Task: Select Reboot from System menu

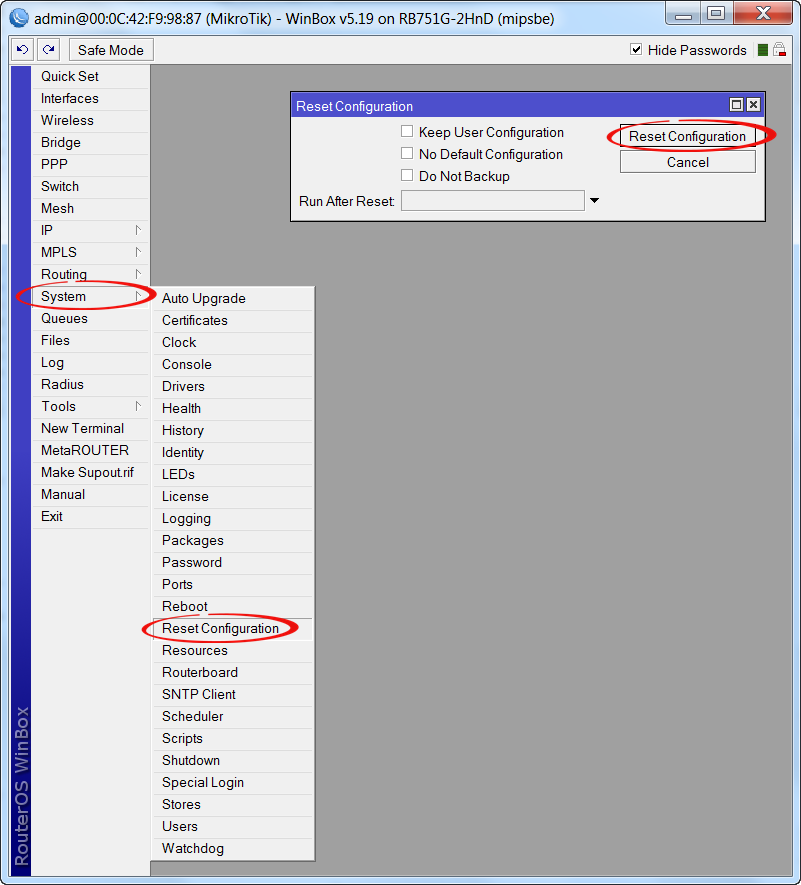Action: coord(185,606)
